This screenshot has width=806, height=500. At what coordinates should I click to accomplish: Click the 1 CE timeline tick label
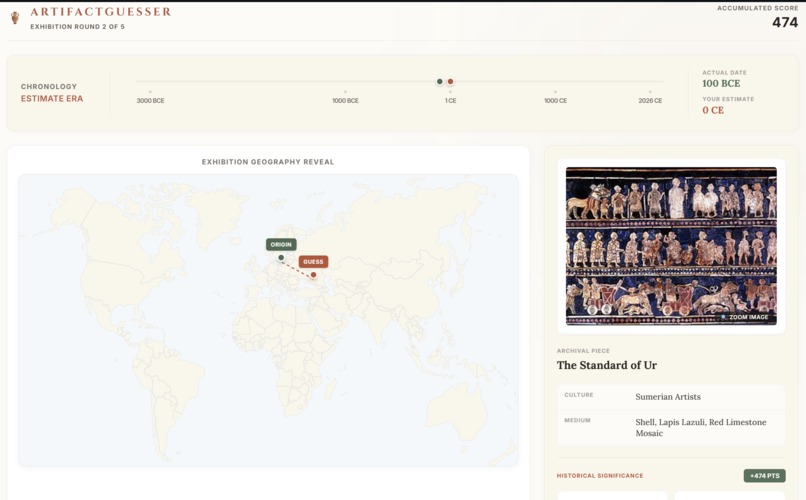click(x=451, y=101)
